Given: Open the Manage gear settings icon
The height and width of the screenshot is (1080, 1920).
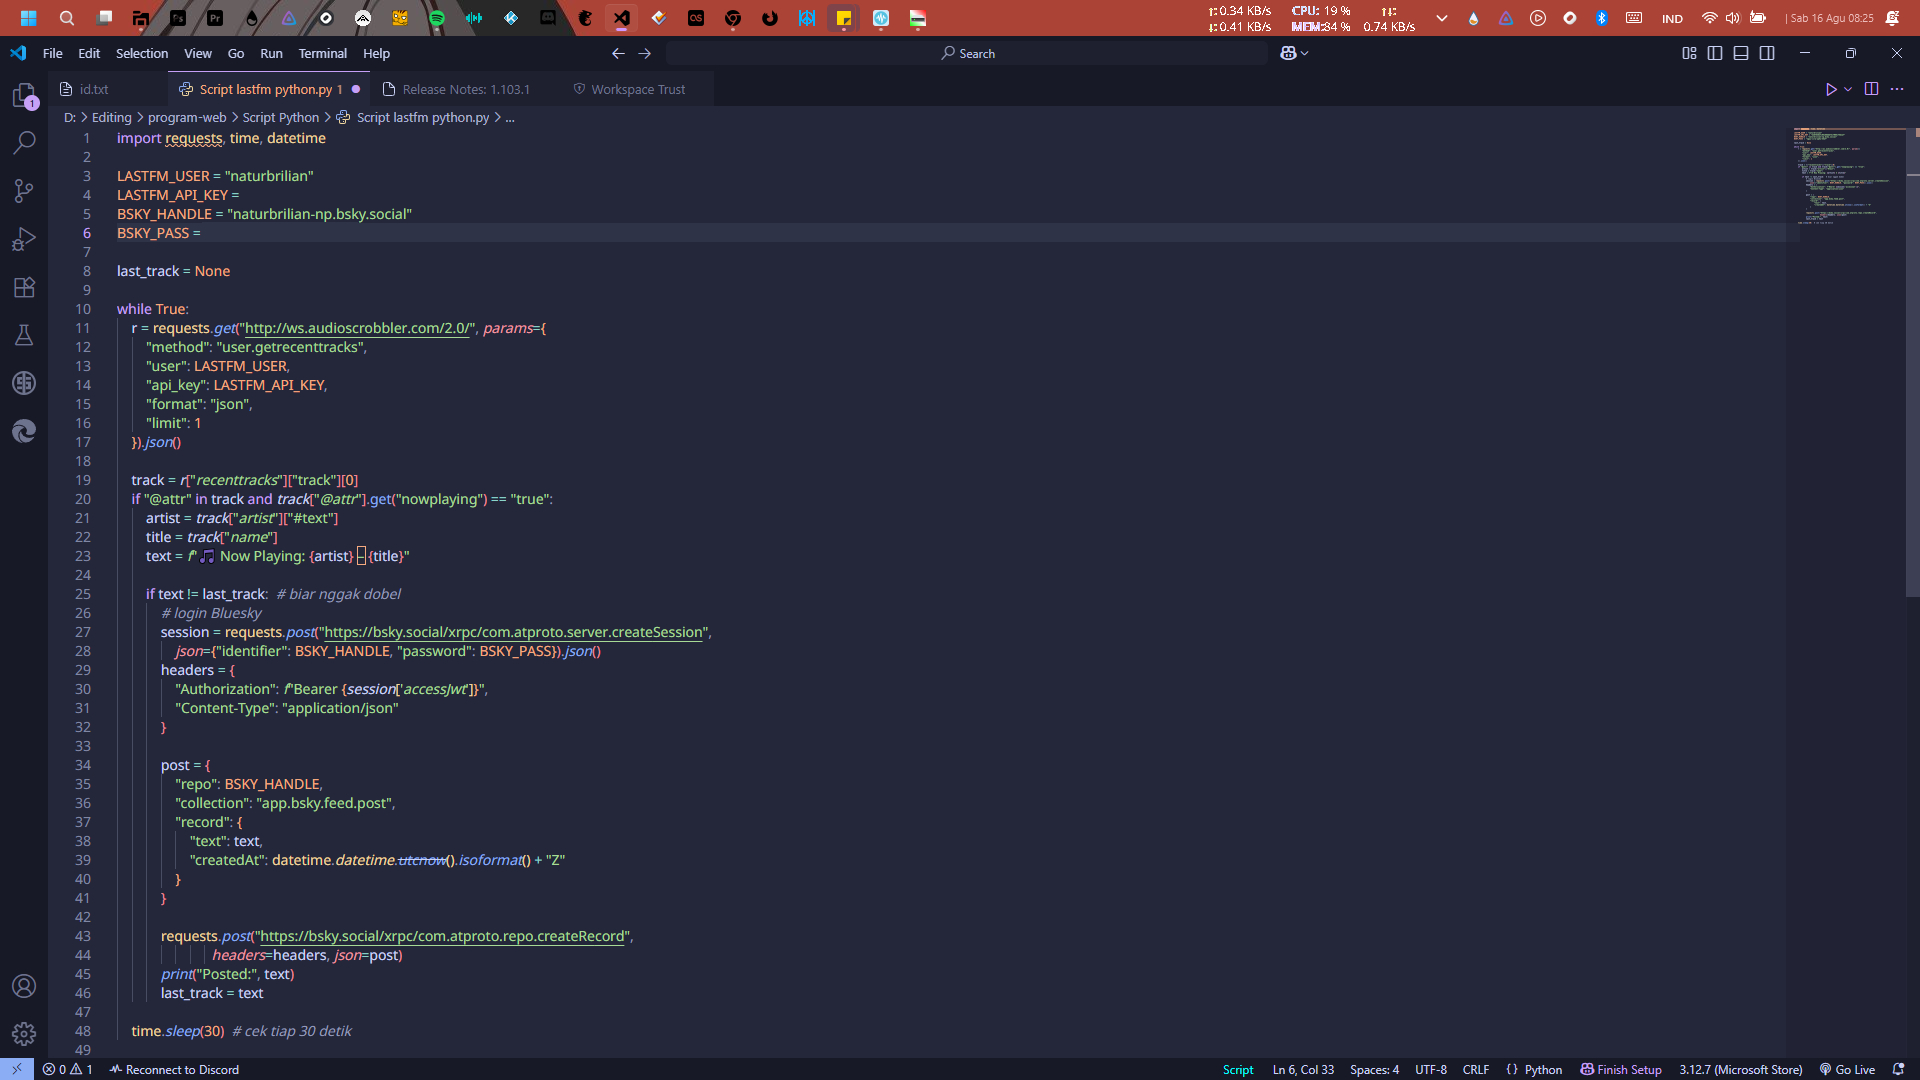Looking at the screenshot, I should click(x=24, y=1034).
